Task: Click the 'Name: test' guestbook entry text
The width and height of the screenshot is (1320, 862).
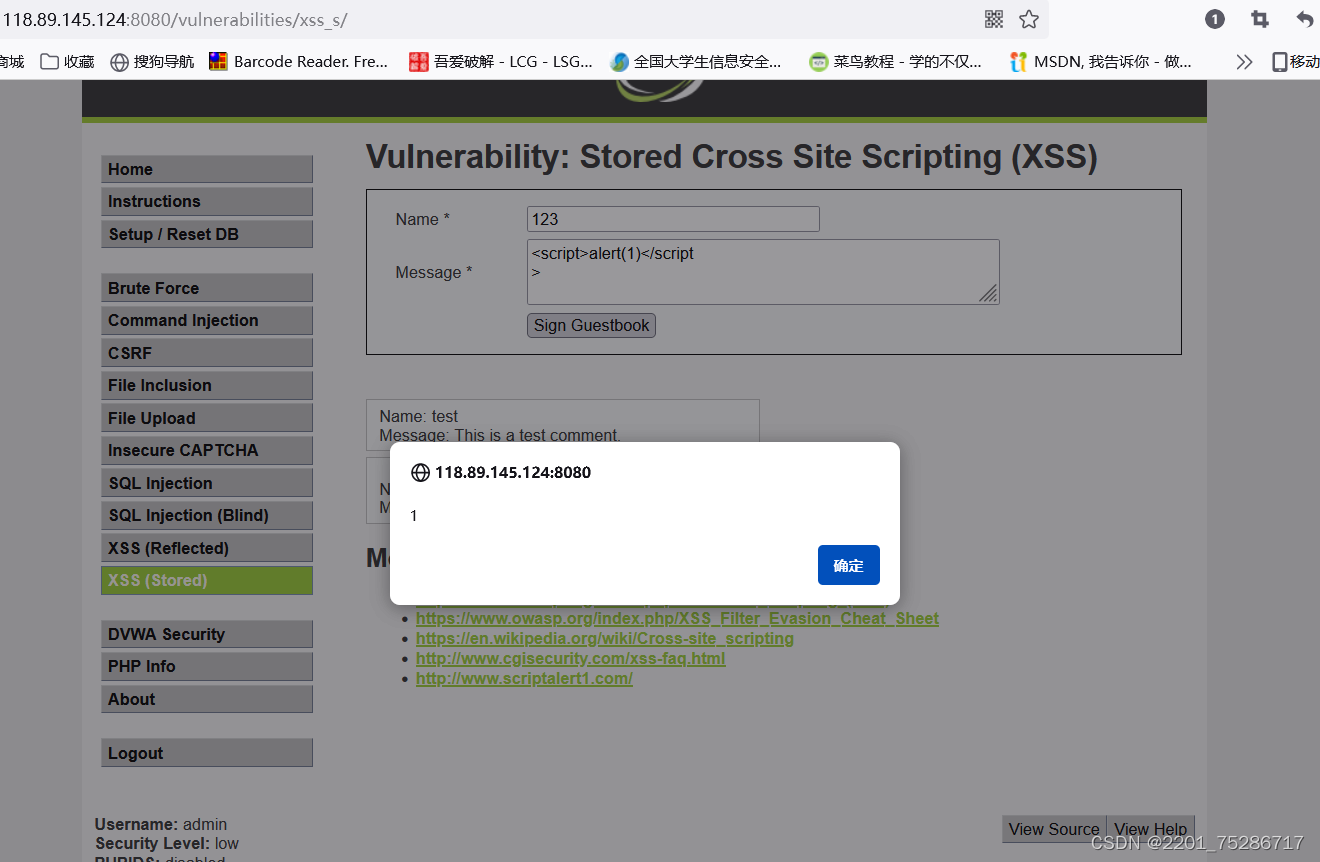Action: click(x=419, y=416)
